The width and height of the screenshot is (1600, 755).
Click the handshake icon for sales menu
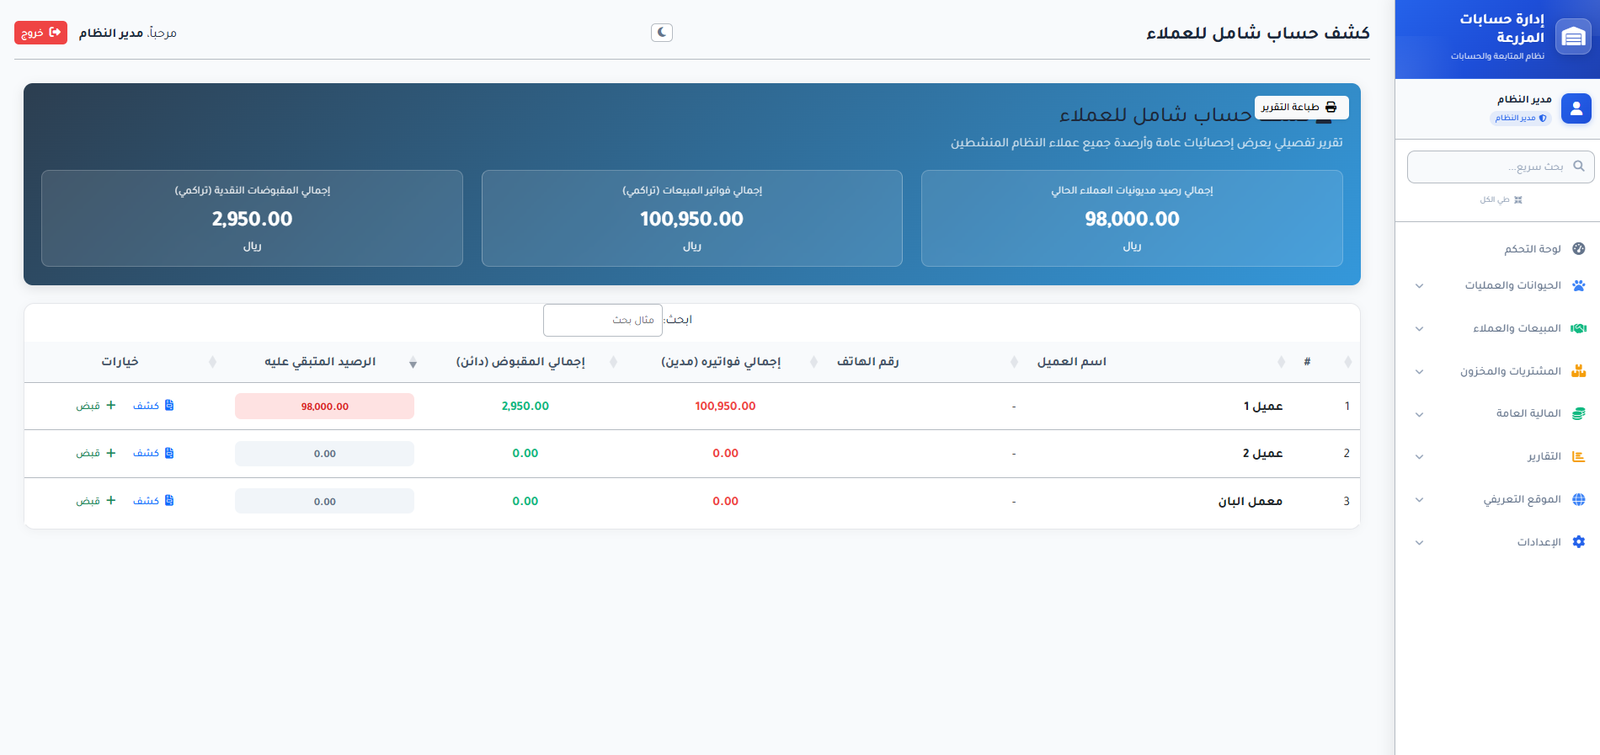coord(1579,328)
